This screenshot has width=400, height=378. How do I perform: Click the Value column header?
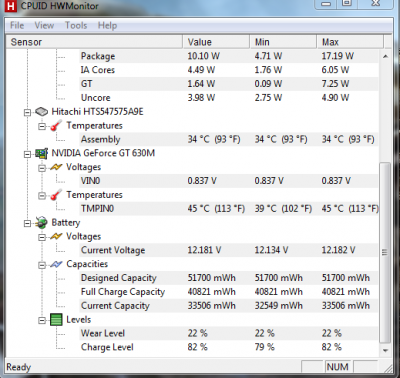pos(216,42)
